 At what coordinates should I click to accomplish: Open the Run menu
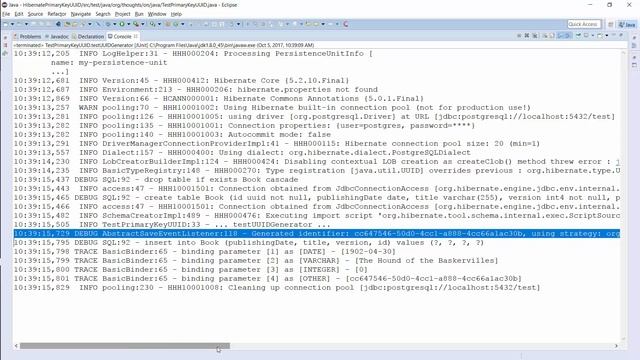click(139, 14)
